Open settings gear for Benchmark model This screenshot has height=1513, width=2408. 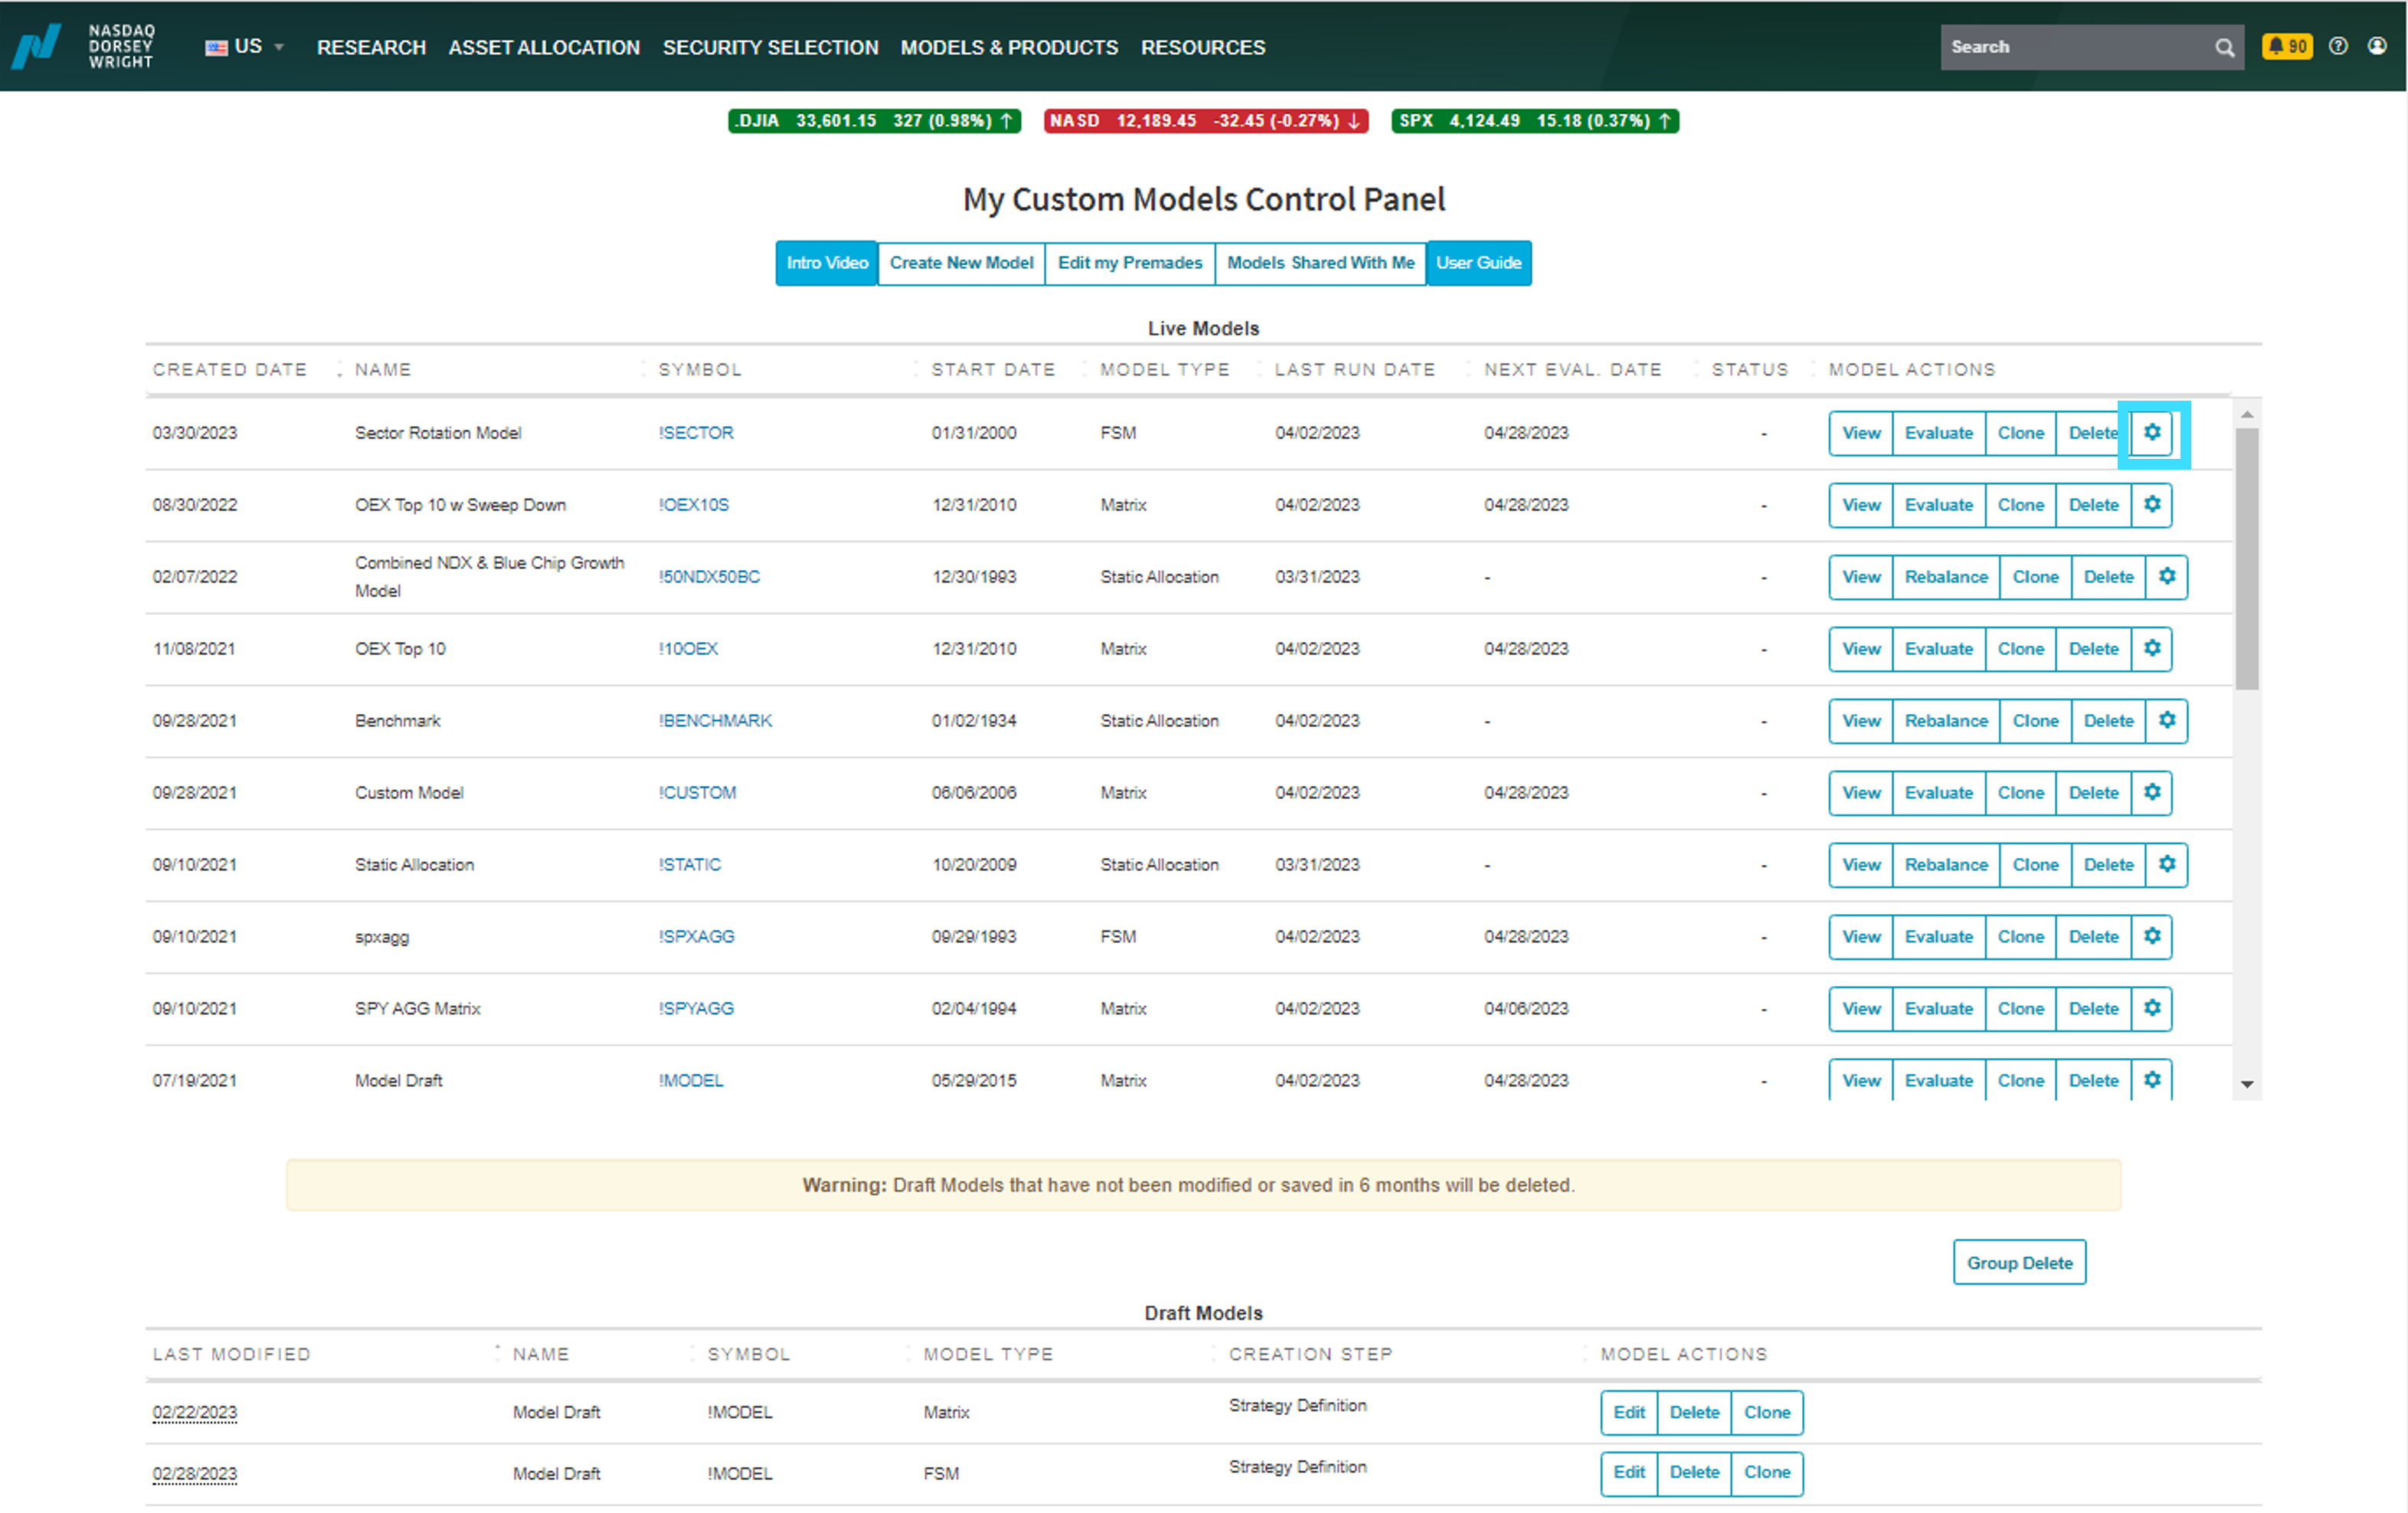tap(2167, 721)
